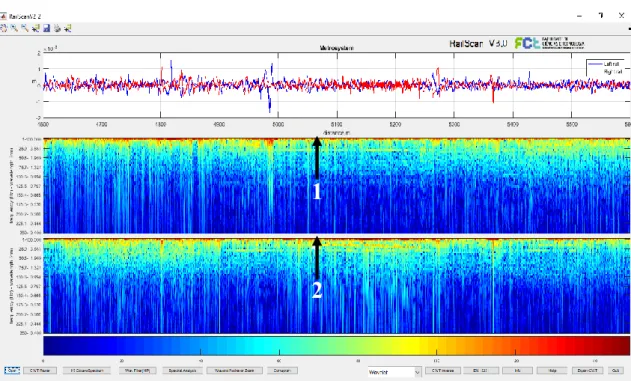Click the Open button at bottom left
The width and height of the screenshot is (631, 381).
(12, 371)
